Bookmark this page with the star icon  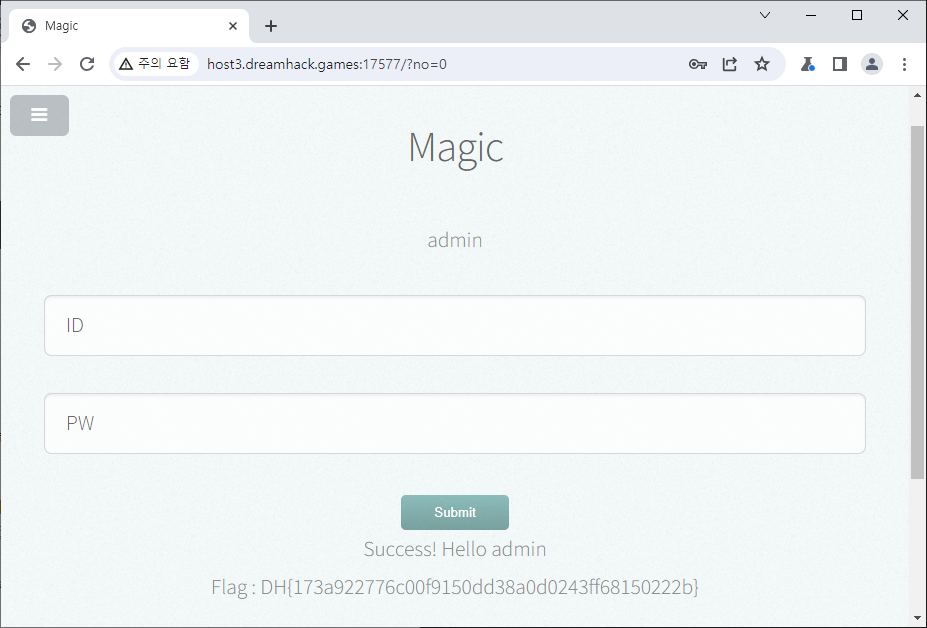[x=762, y=64]
